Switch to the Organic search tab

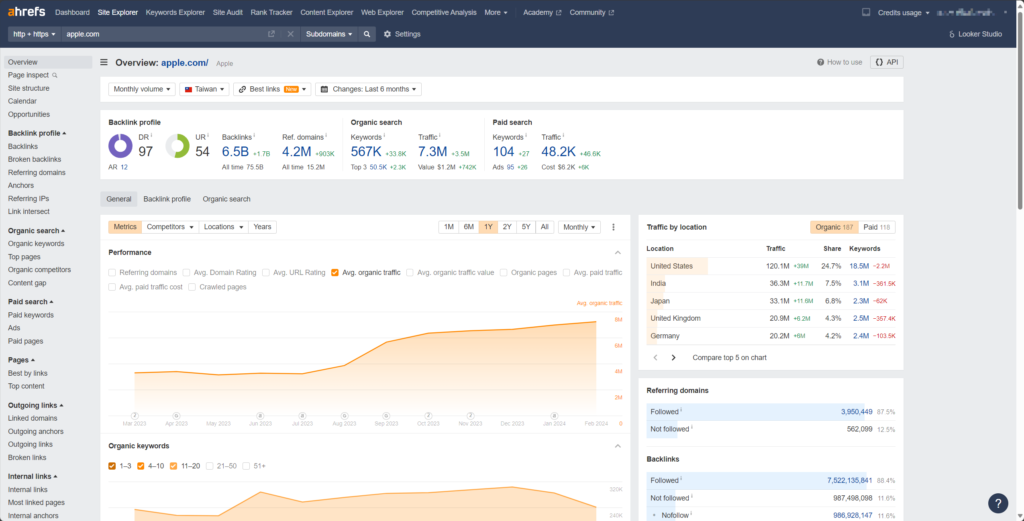[x=226, y=198]
